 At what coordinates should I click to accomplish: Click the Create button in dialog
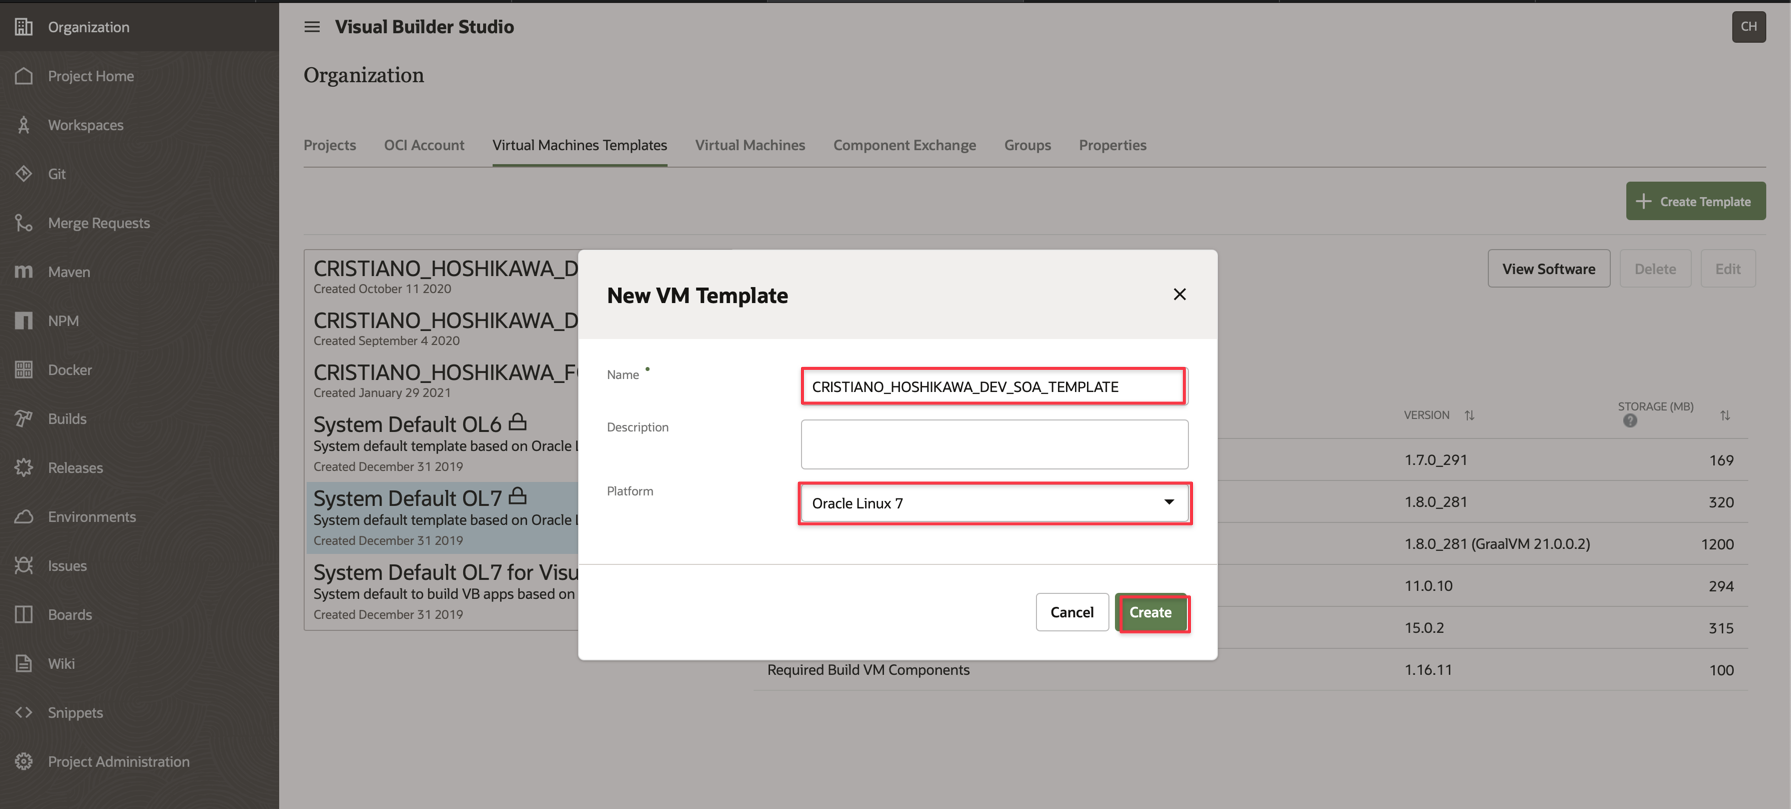(x=1151, y=612)
